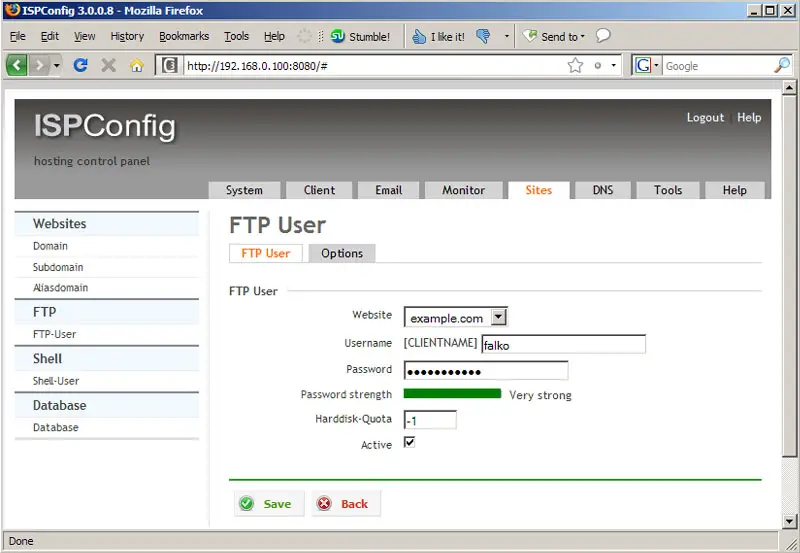Open the Website dropdown showing example.com

[x=456, y=317]
